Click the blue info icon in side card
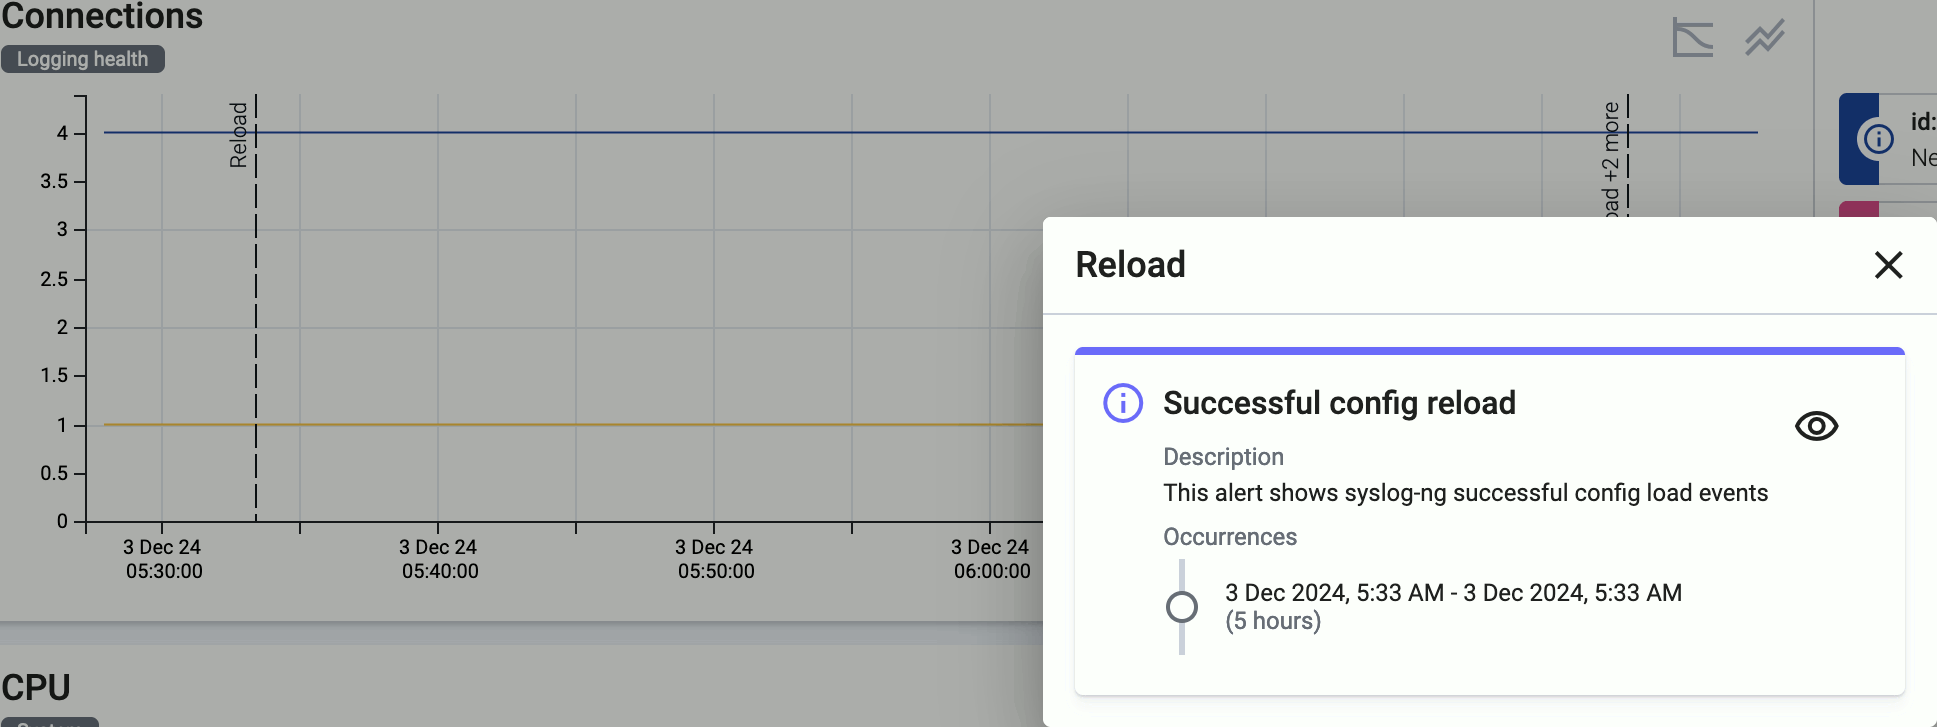The height and width of the screenshot is (727, 1937). pos(1877,138)
